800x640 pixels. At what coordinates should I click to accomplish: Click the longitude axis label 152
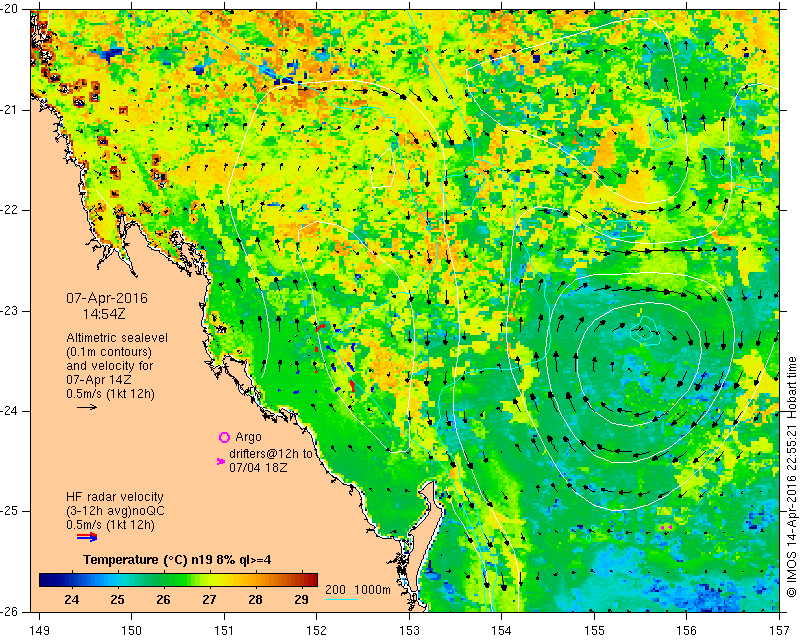[317, 630]
